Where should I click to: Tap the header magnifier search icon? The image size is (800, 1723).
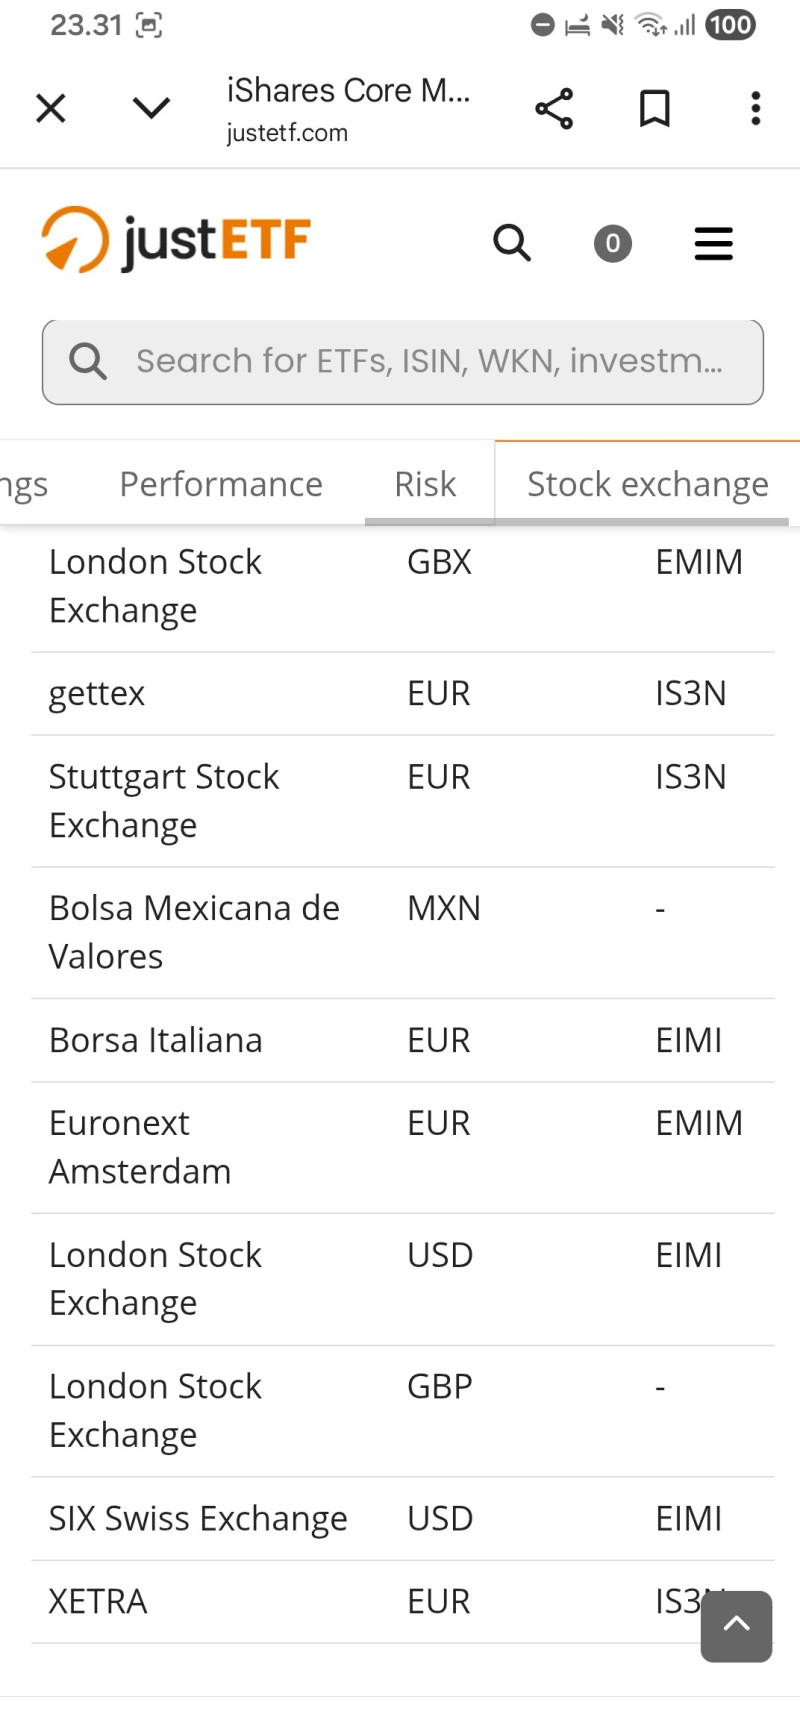[x=512, y=243]
